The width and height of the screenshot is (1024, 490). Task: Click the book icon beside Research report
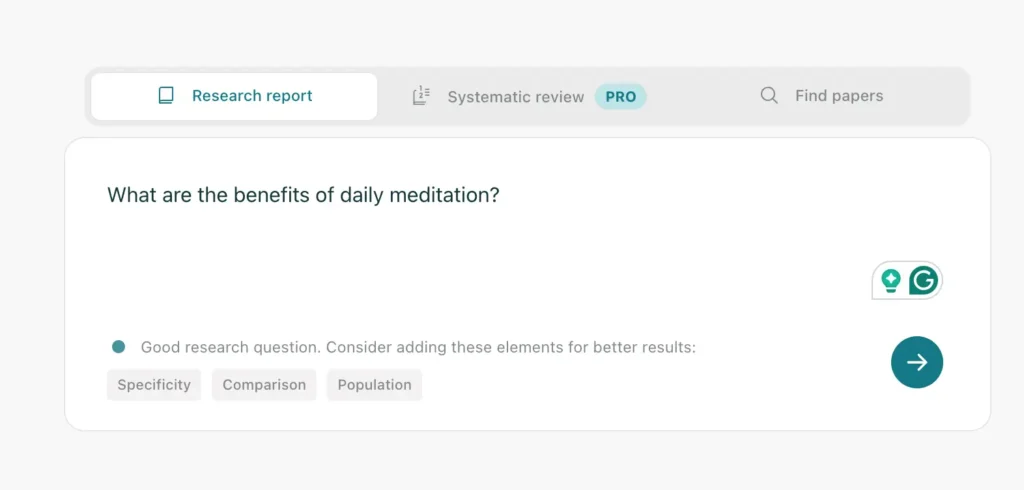(166, 96)
